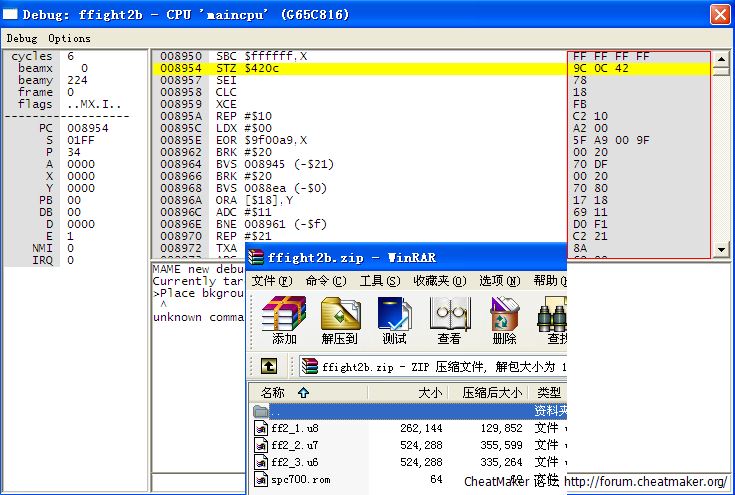Select the ff2_3.u6 file
Viewport: 735px width, 495px height.
pos(295,462)
